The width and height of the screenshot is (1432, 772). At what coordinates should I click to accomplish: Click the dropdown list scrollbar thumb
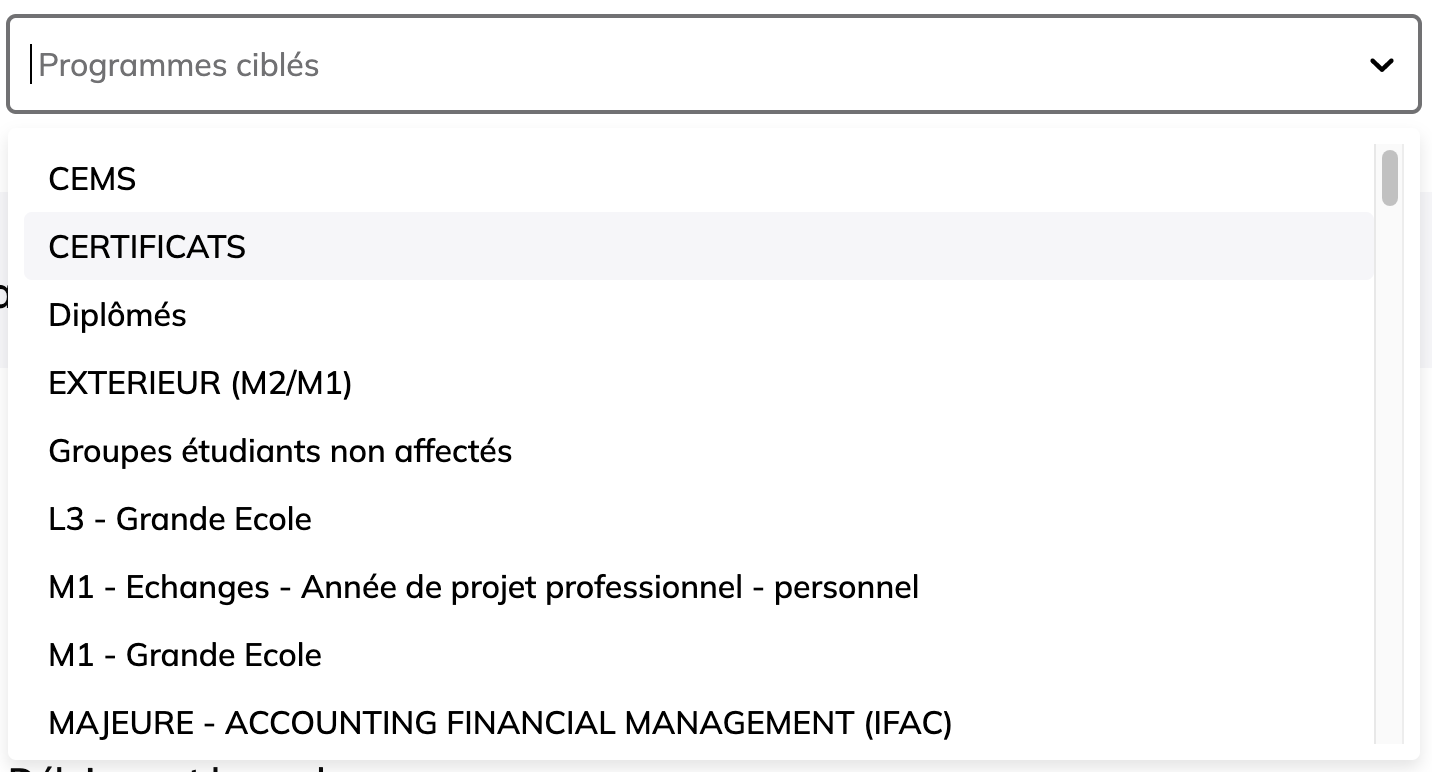click(x=1389, y=177)
